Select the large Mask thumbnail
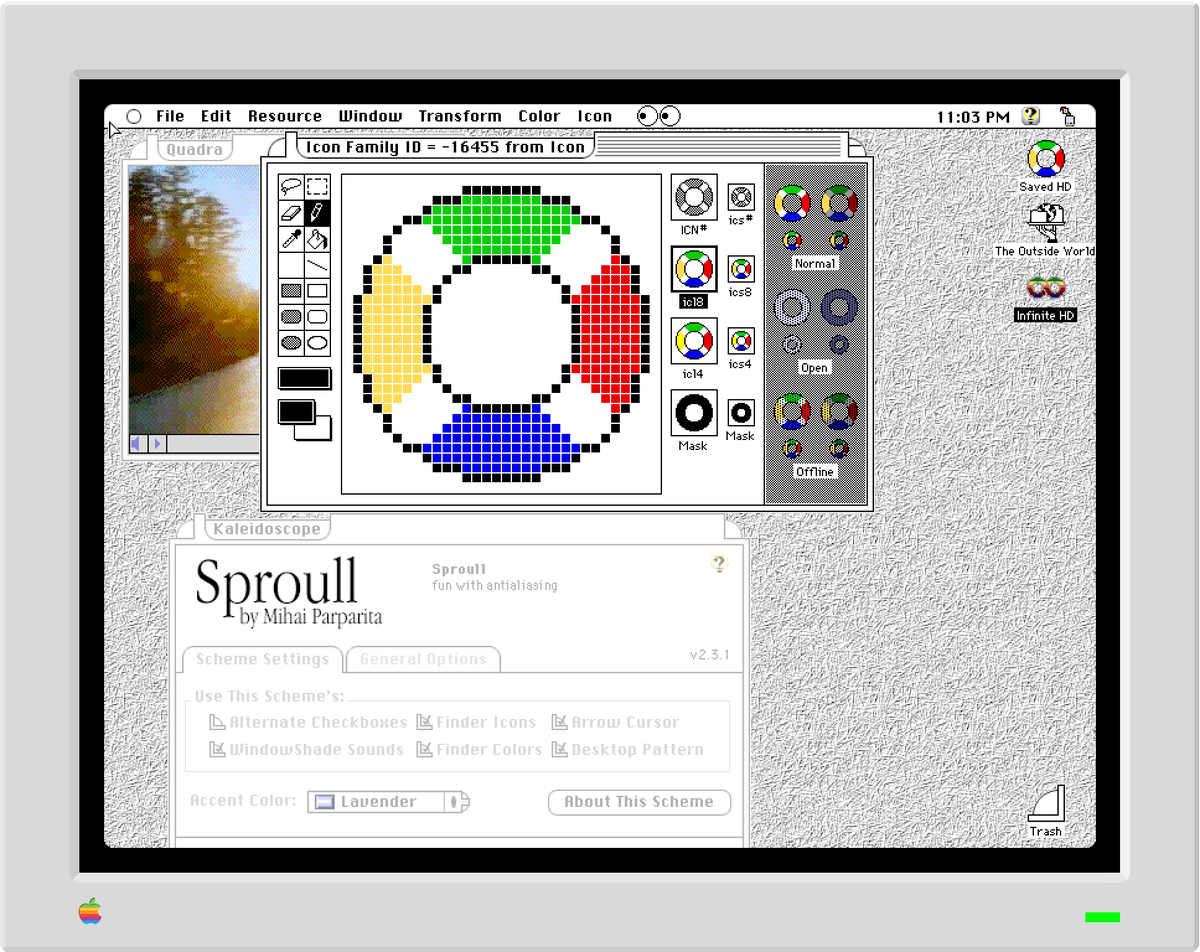1200x952 pixels. [693, 414]
